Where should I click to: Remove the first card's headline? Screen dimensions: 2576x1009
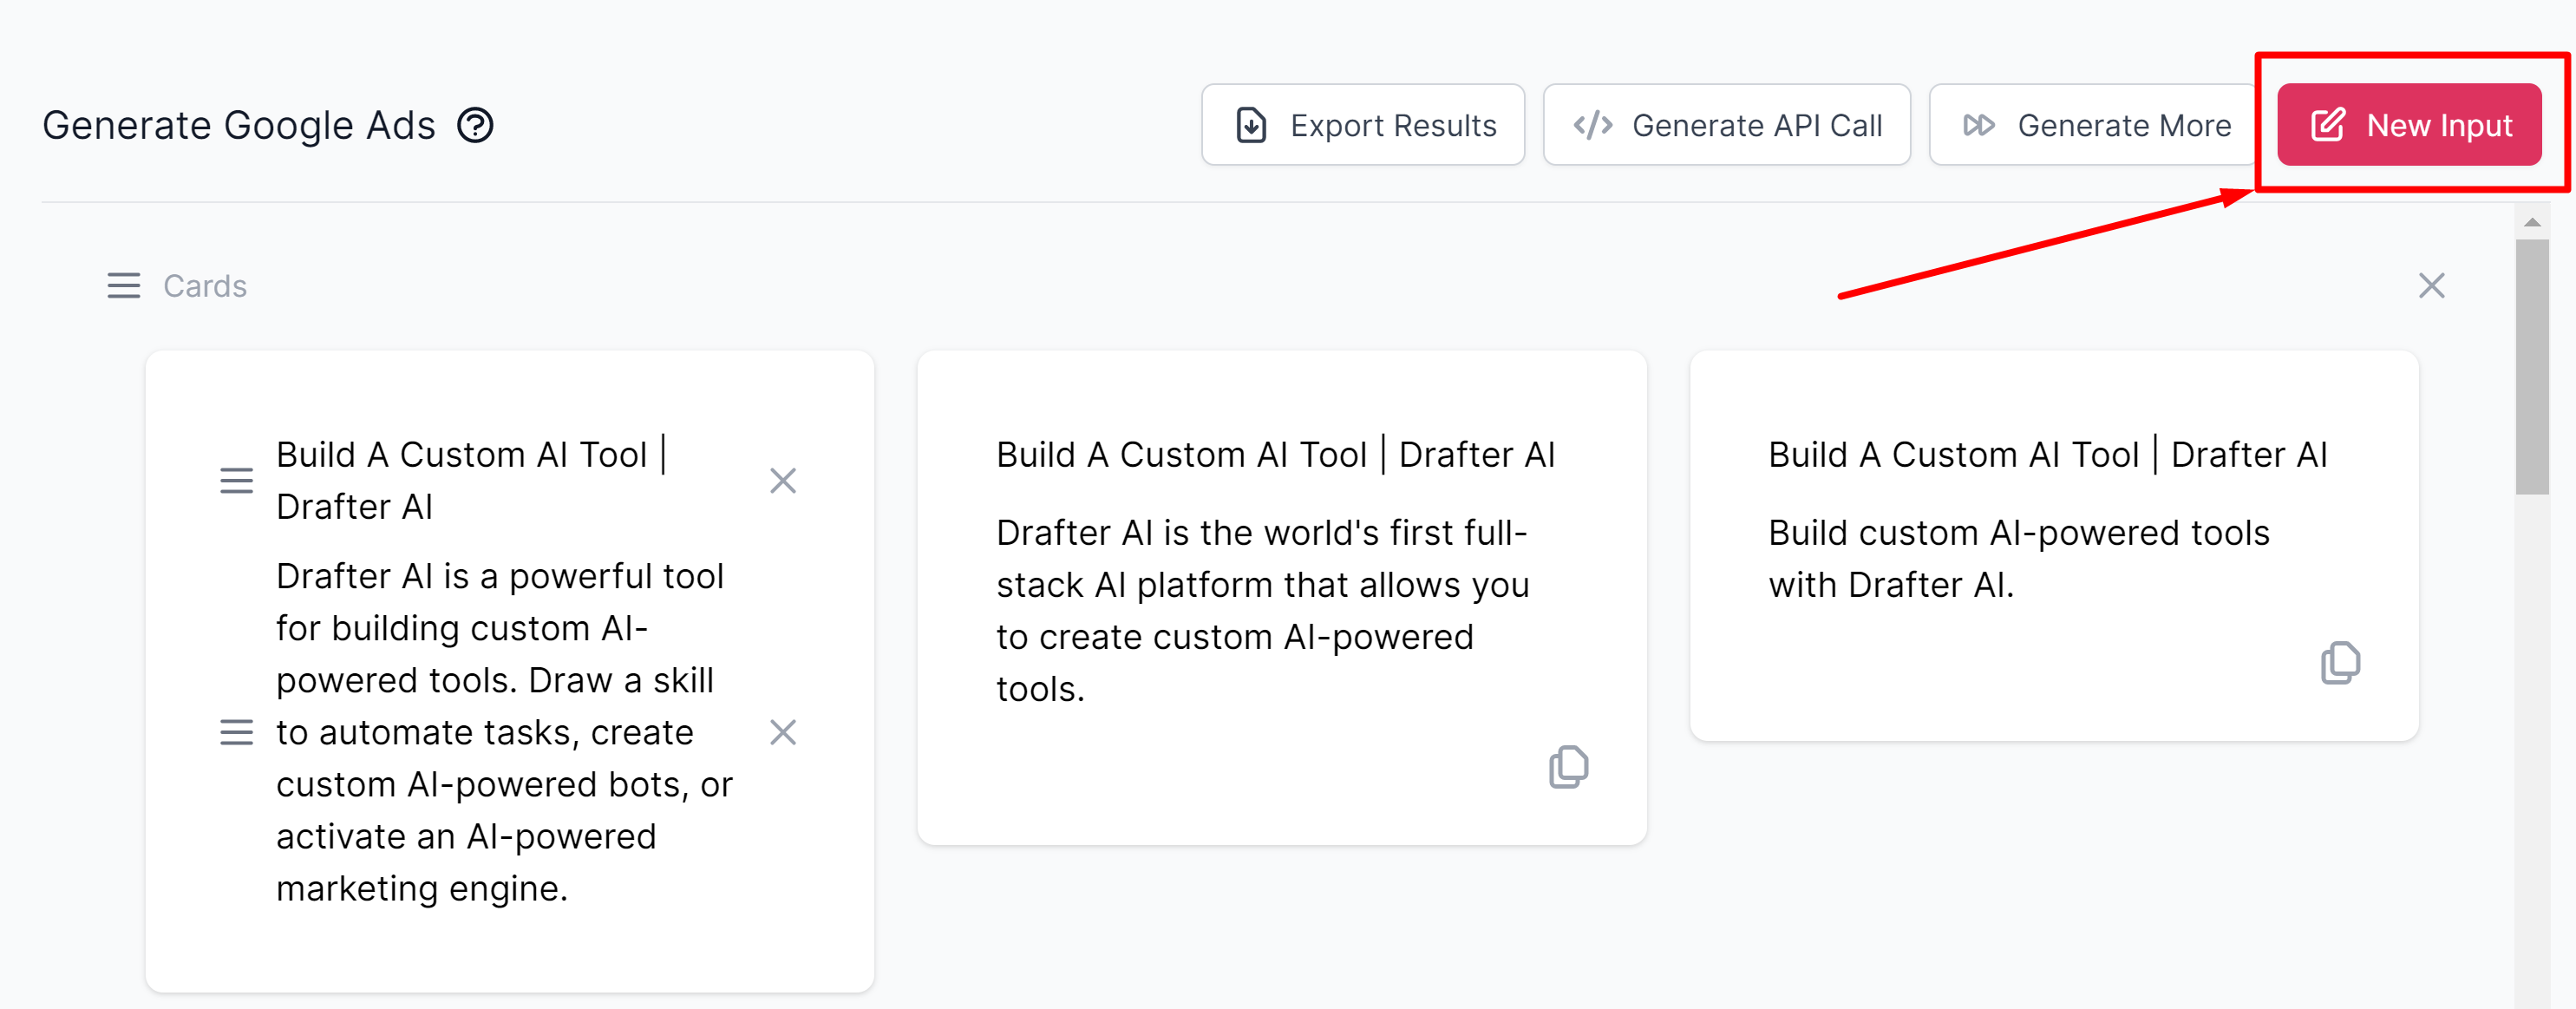(782, 481)
